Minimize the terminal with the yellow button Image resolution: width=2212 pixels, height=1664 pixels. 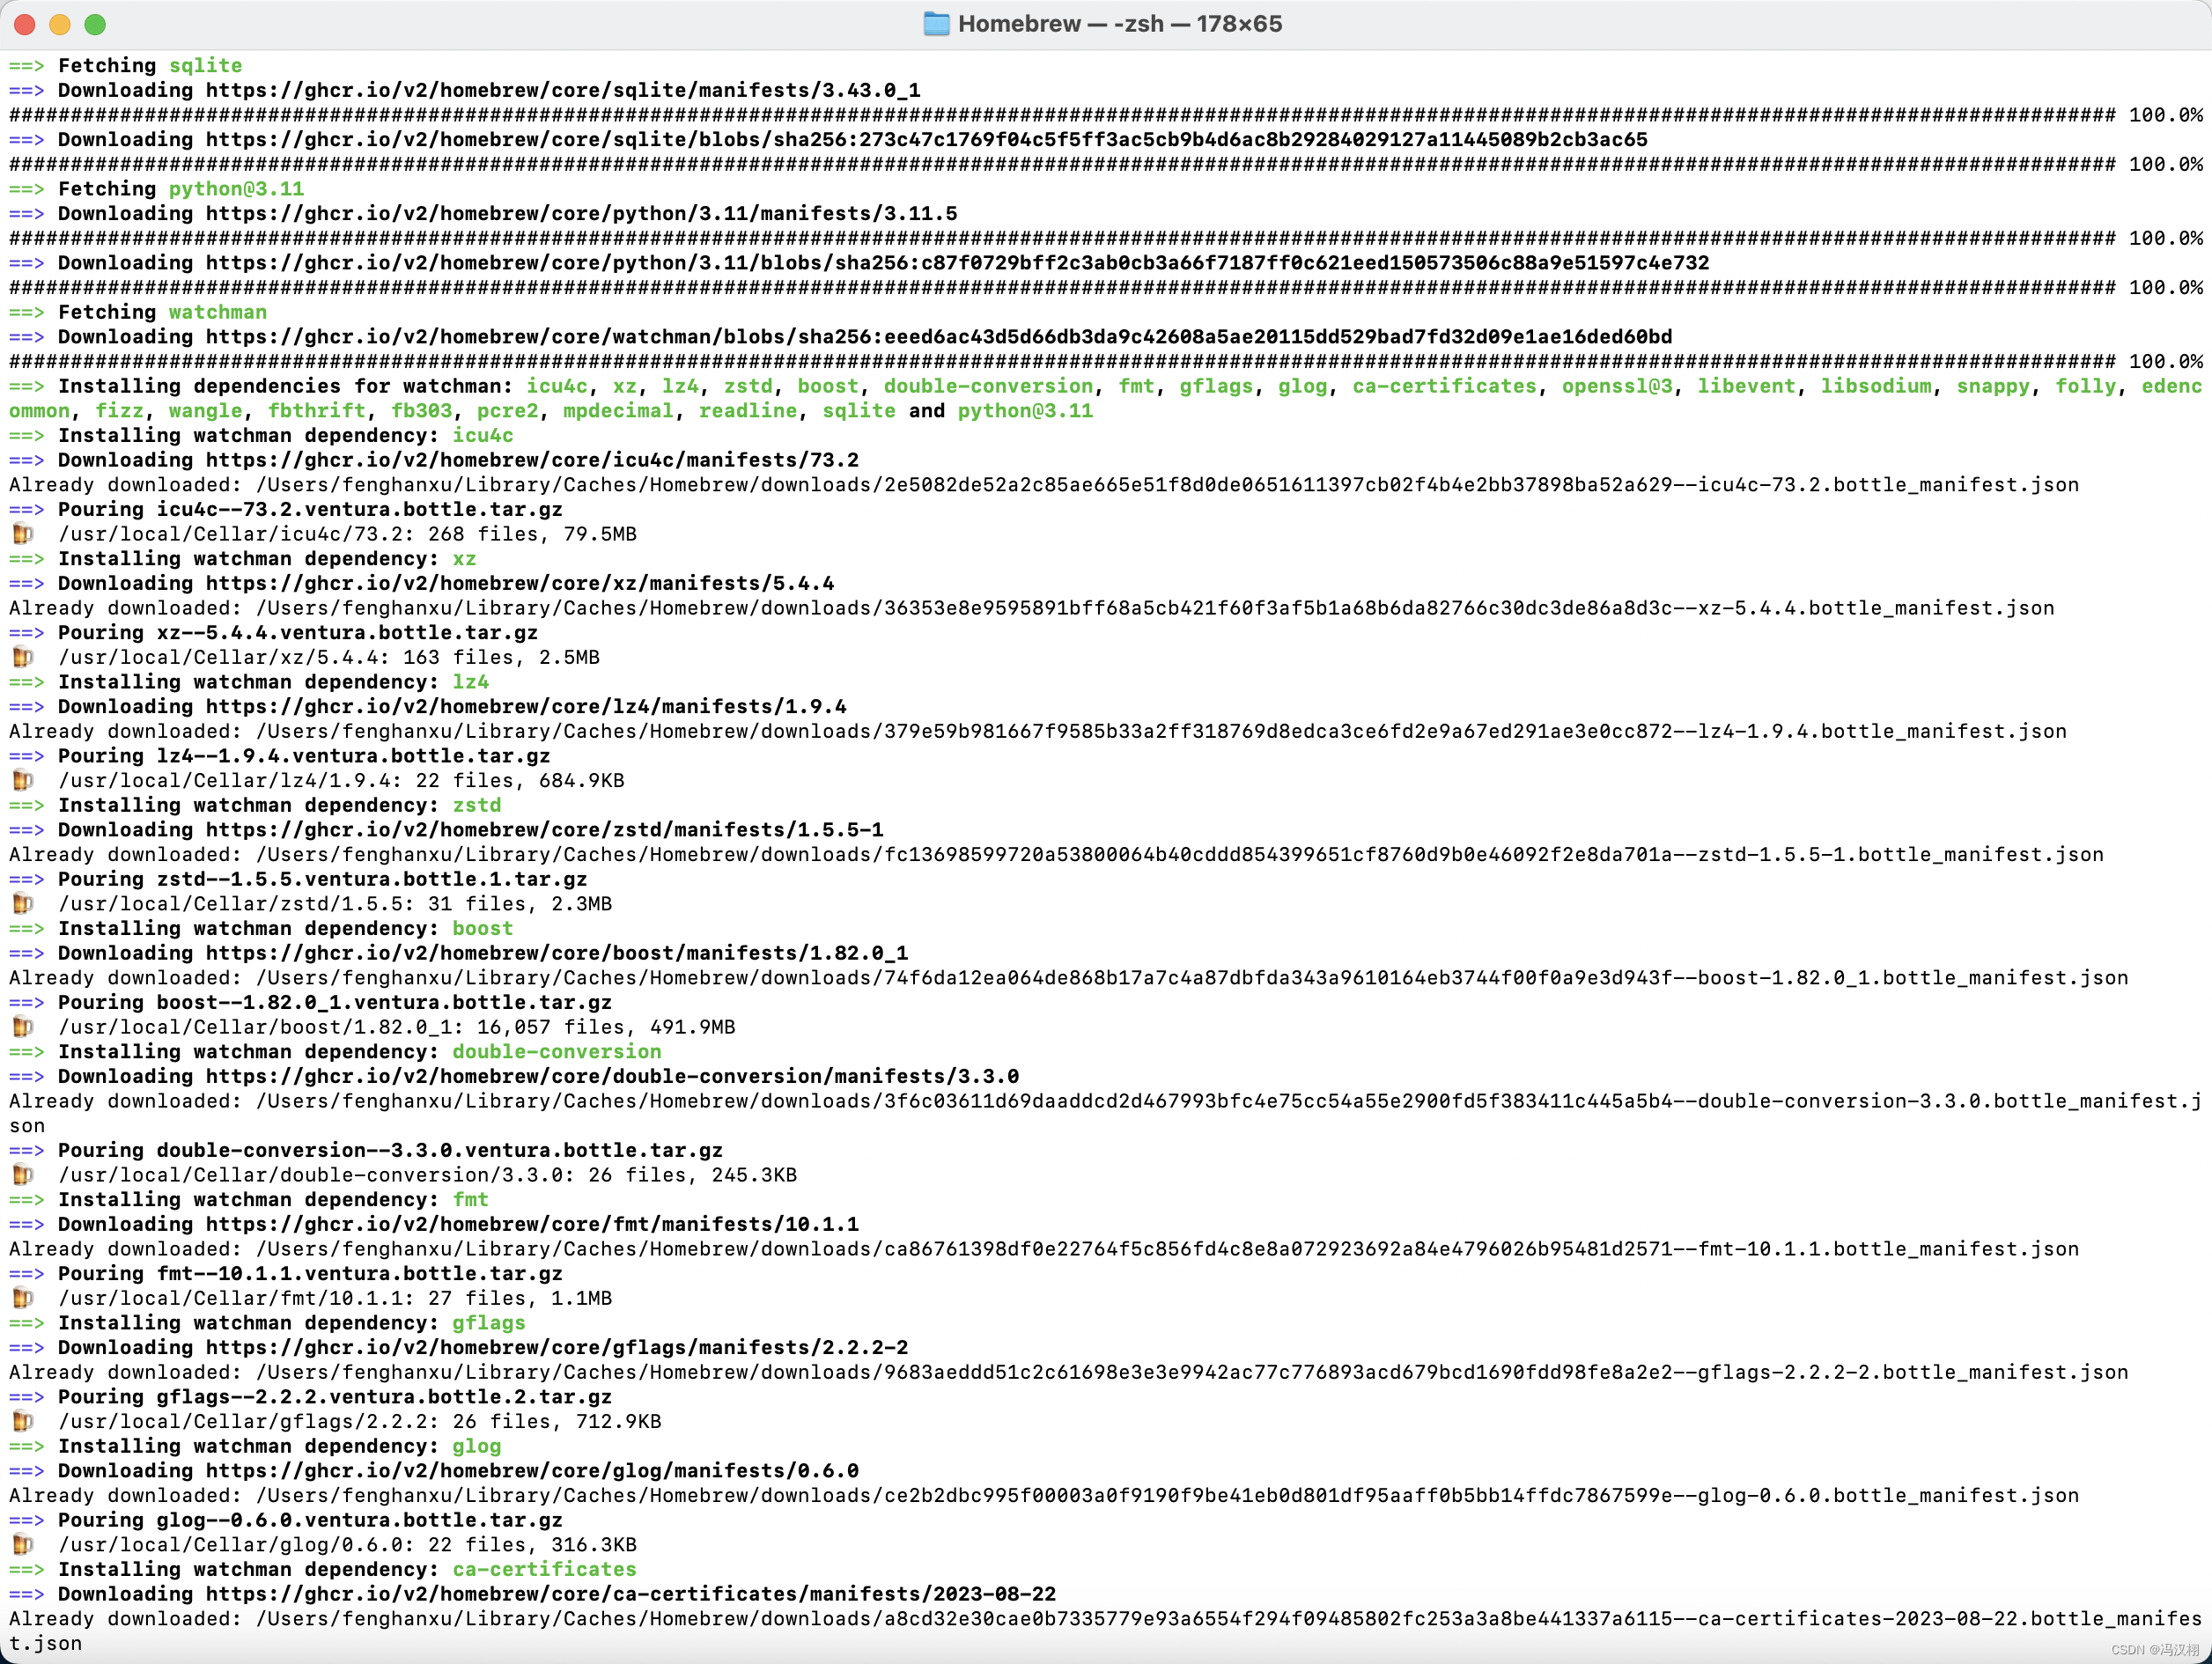pyautogui.click(x=60, y=24)
